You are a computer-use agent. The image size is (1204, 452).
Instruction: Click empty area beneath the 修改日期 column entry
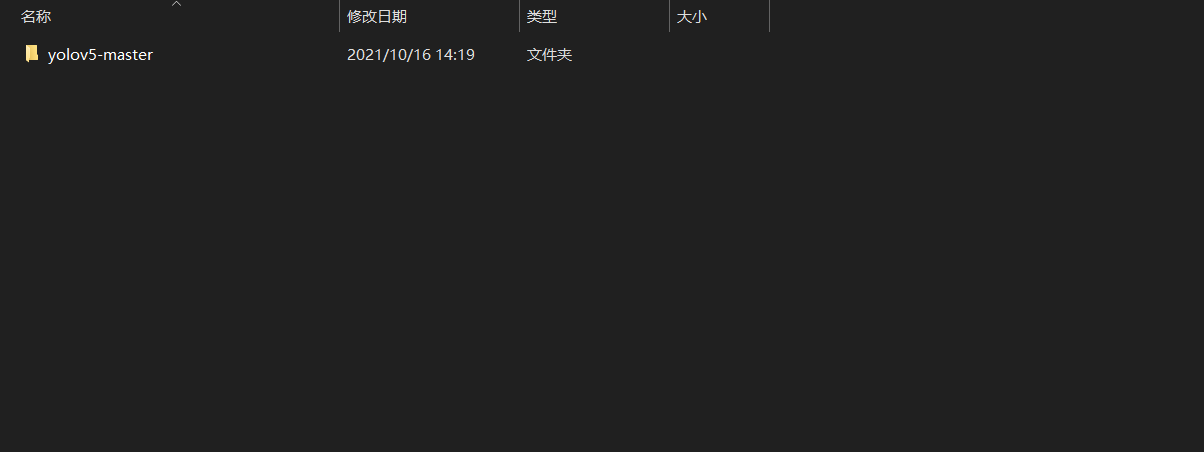pos(429,90)
